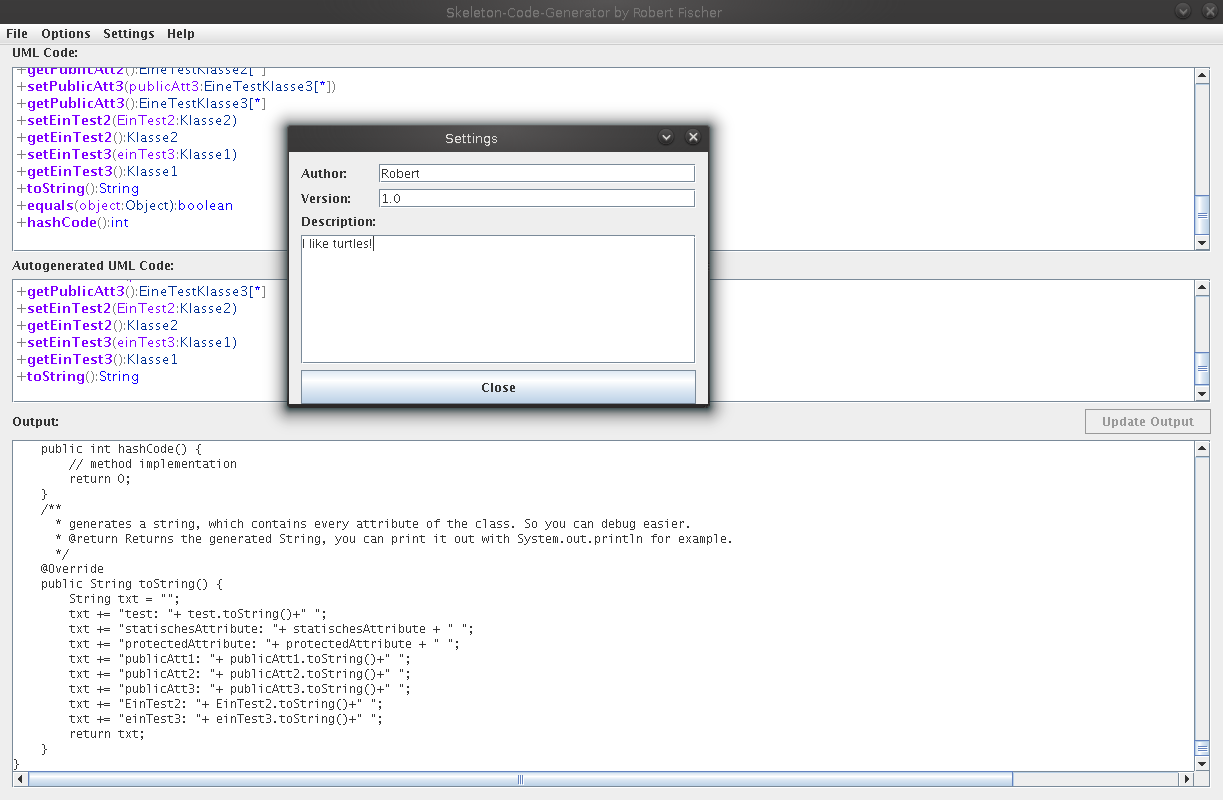Image resolution: width=1223 pixels, height=800 pixels.
Task: Open the Options menu
Action: click(x=66, y=33)
